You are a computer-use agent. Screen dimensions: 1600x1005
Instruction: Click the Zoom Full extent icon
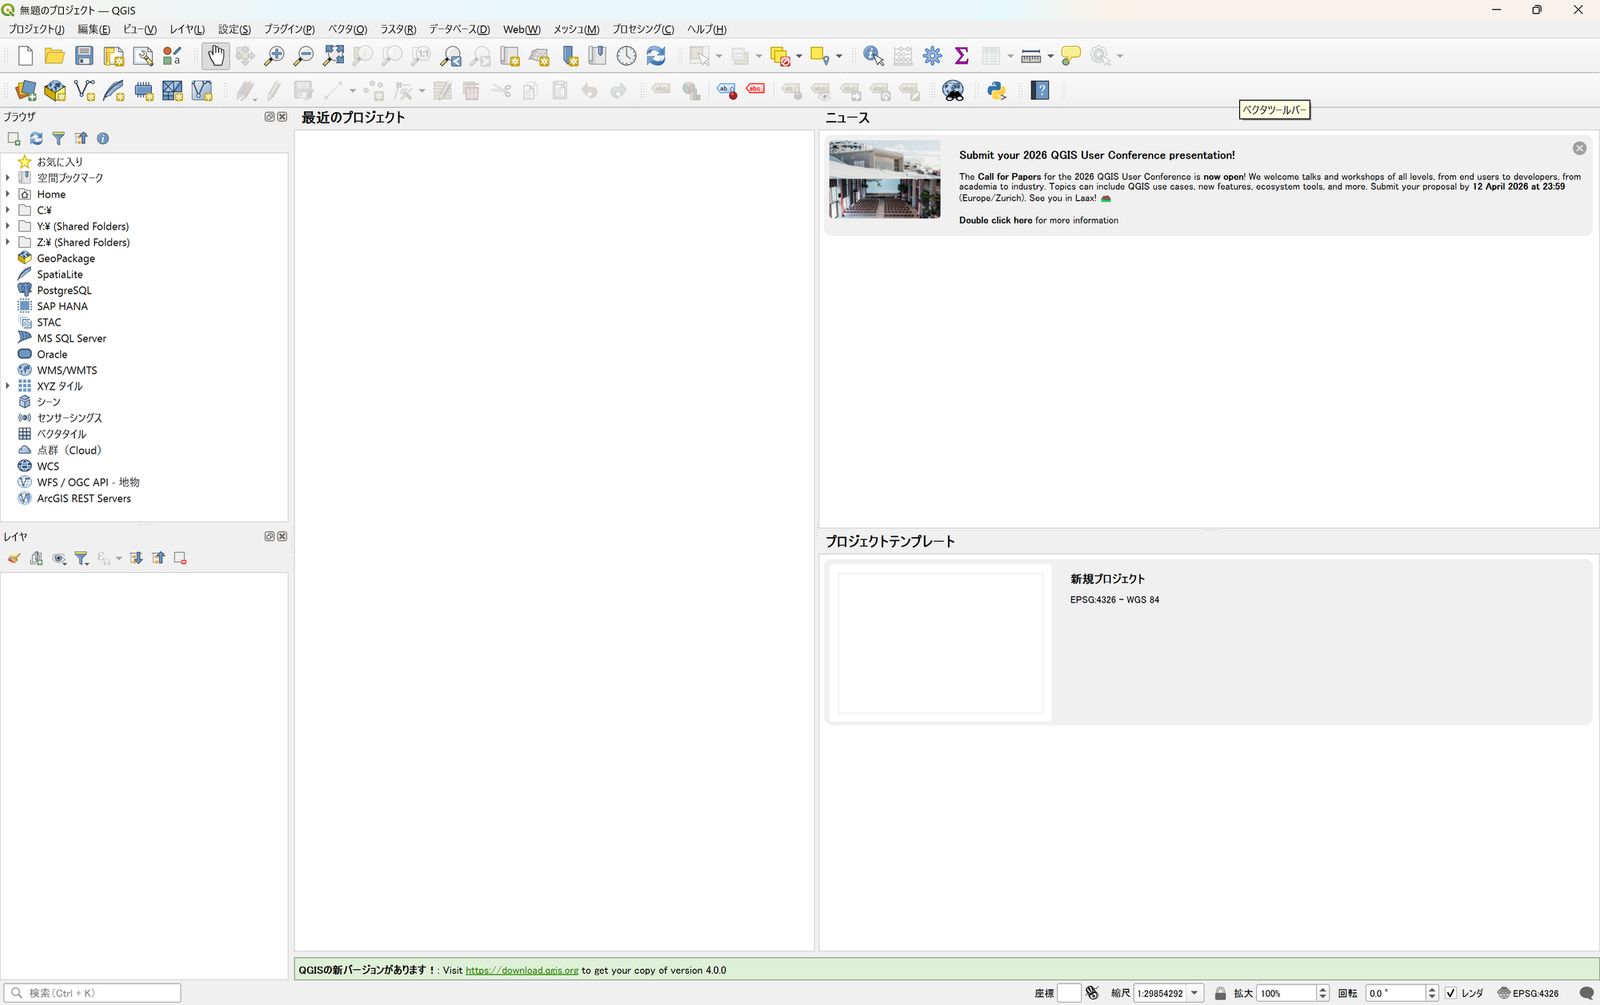[334, 56]
